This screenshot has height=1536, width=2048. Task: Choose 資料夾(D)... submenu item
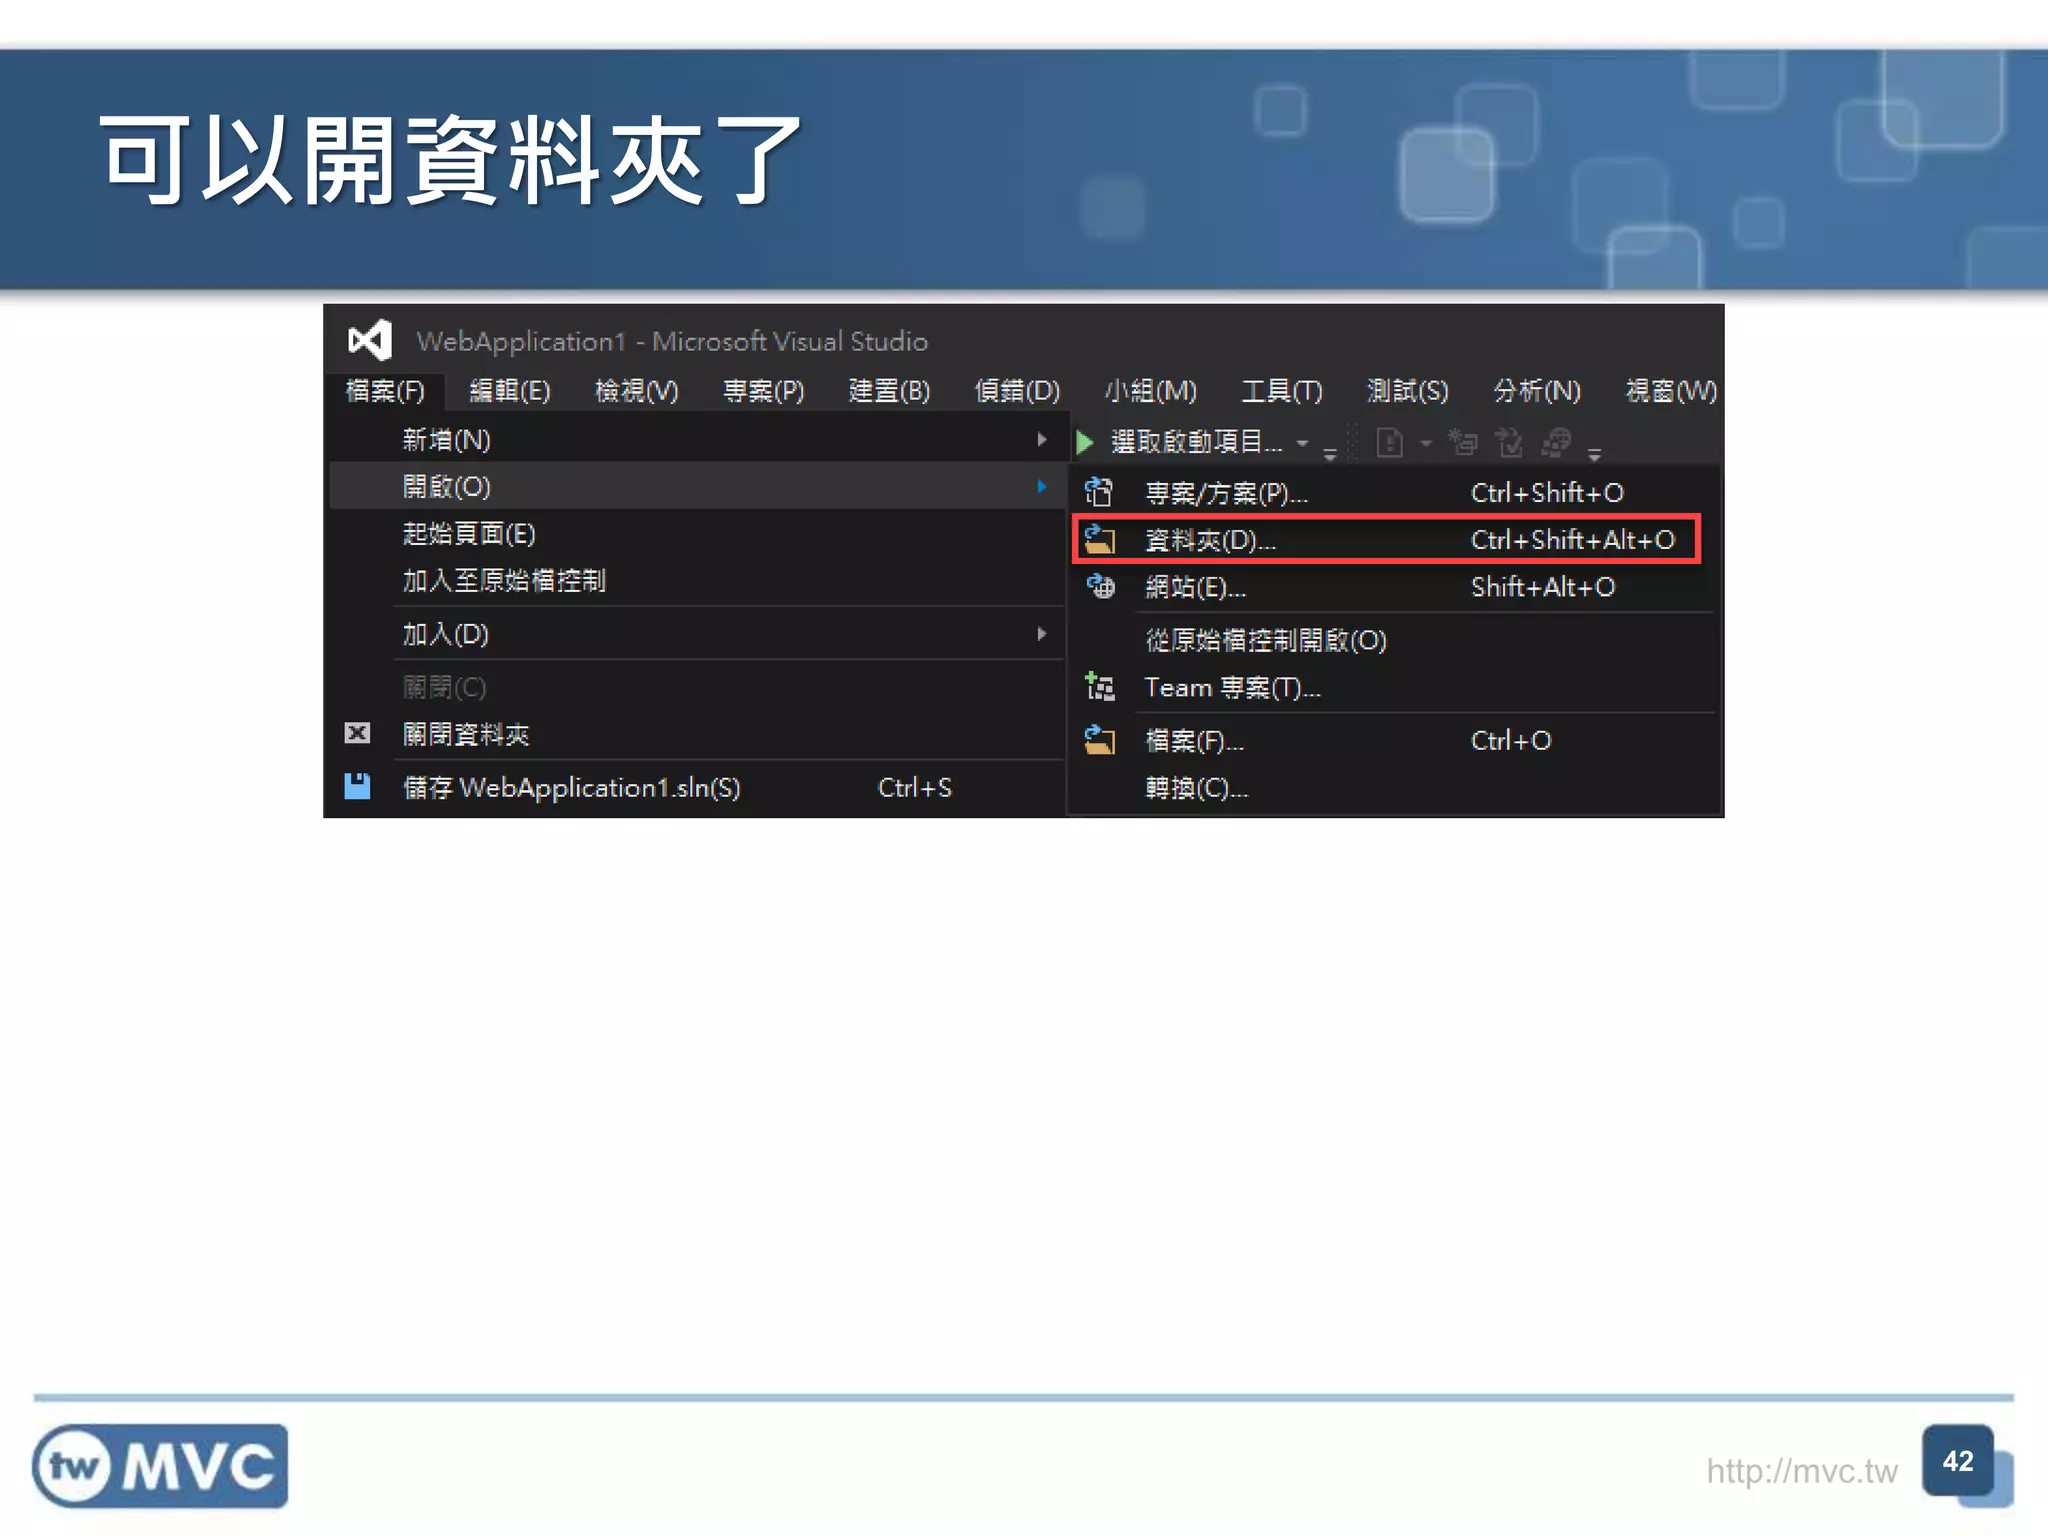tap(1387, 540)
